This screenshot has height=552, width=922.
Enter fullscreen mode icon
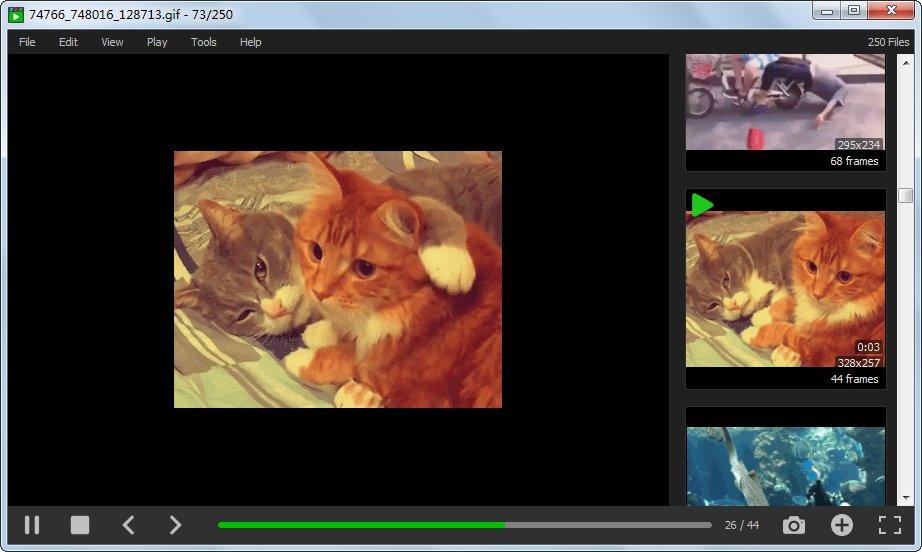(890, 525)
